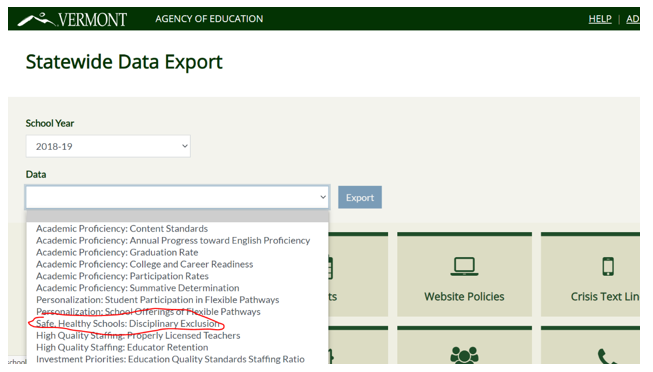Open the HELP link
Viewport: 653px width, 372px height.
tap(600, 19)
